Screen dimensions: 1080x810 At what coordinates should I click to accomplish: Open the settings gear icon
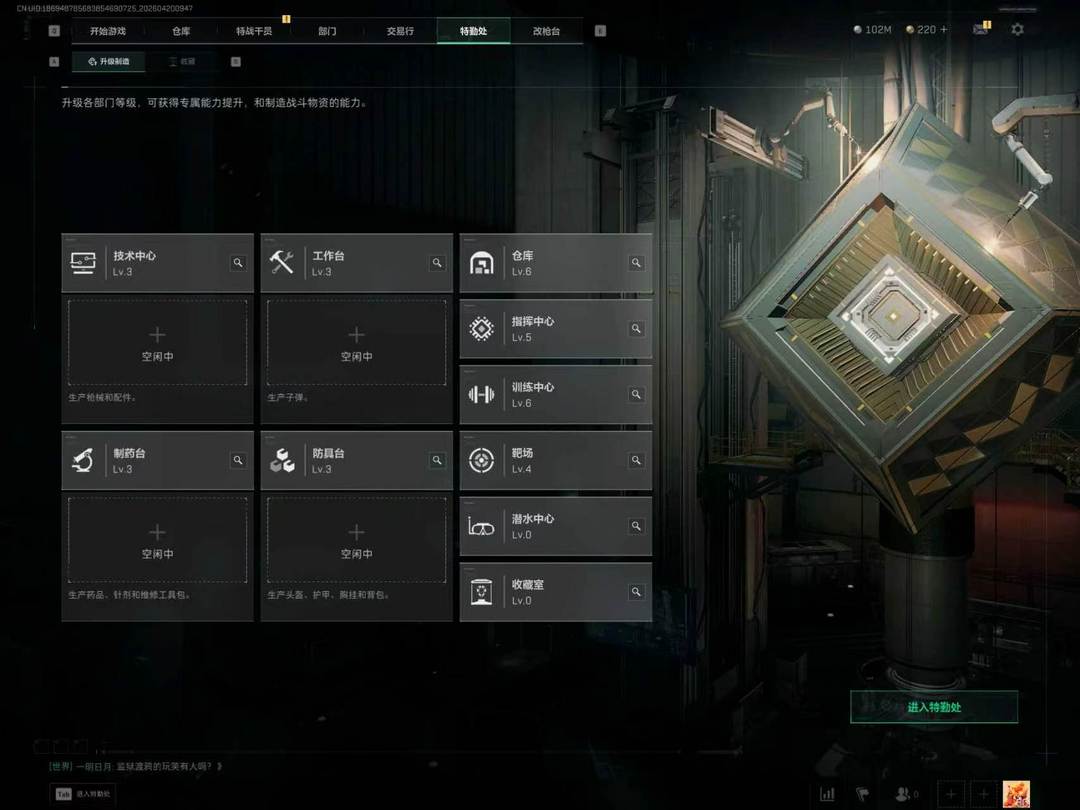pyautogui.click(x=1017, y=30)
